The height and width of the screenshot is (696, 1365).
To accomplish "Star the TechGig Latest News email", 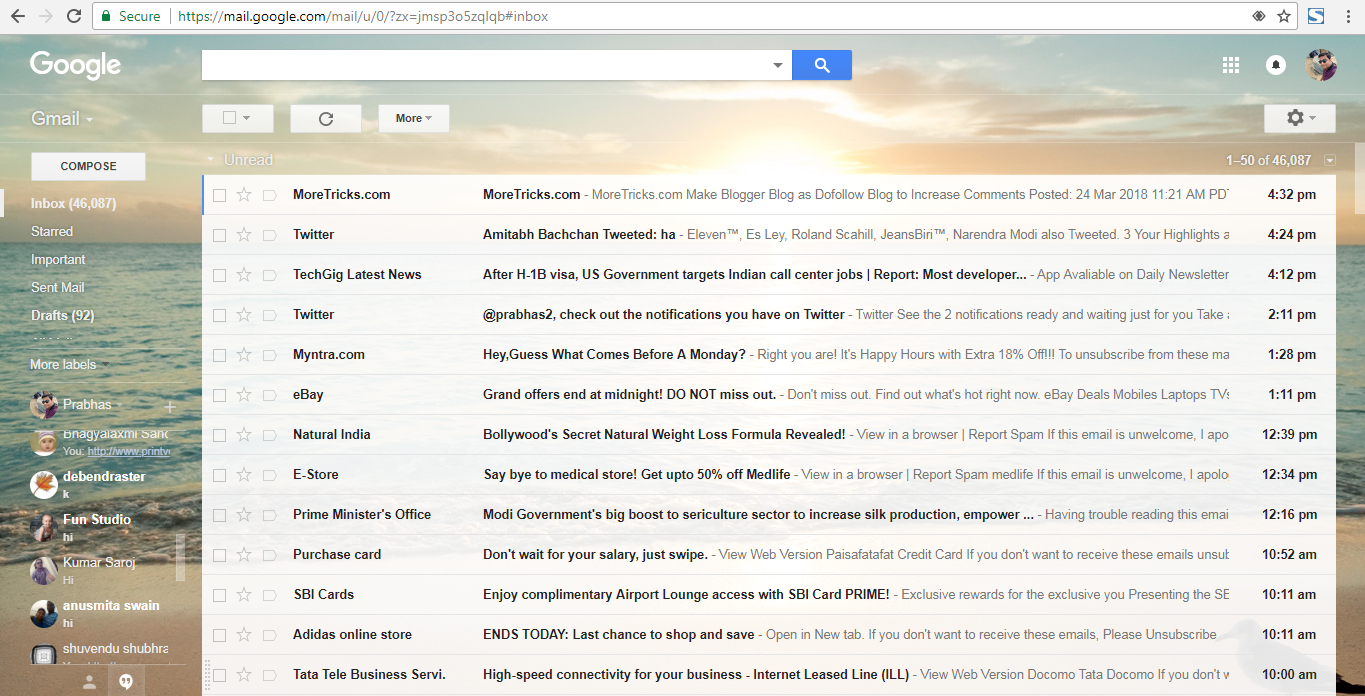I will pyautogui.click(x=244, y=275).
